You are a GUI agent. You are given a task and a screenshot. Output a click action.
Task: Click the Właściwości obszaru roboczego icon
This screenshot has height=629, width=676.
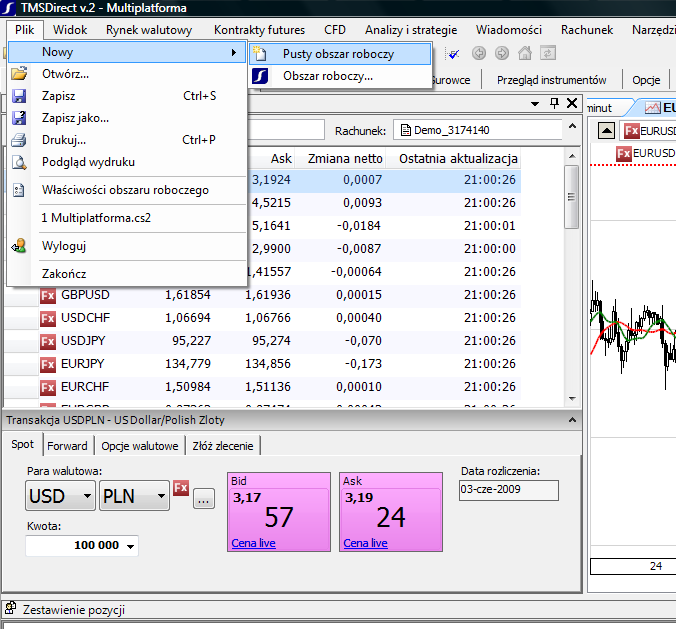19,190
